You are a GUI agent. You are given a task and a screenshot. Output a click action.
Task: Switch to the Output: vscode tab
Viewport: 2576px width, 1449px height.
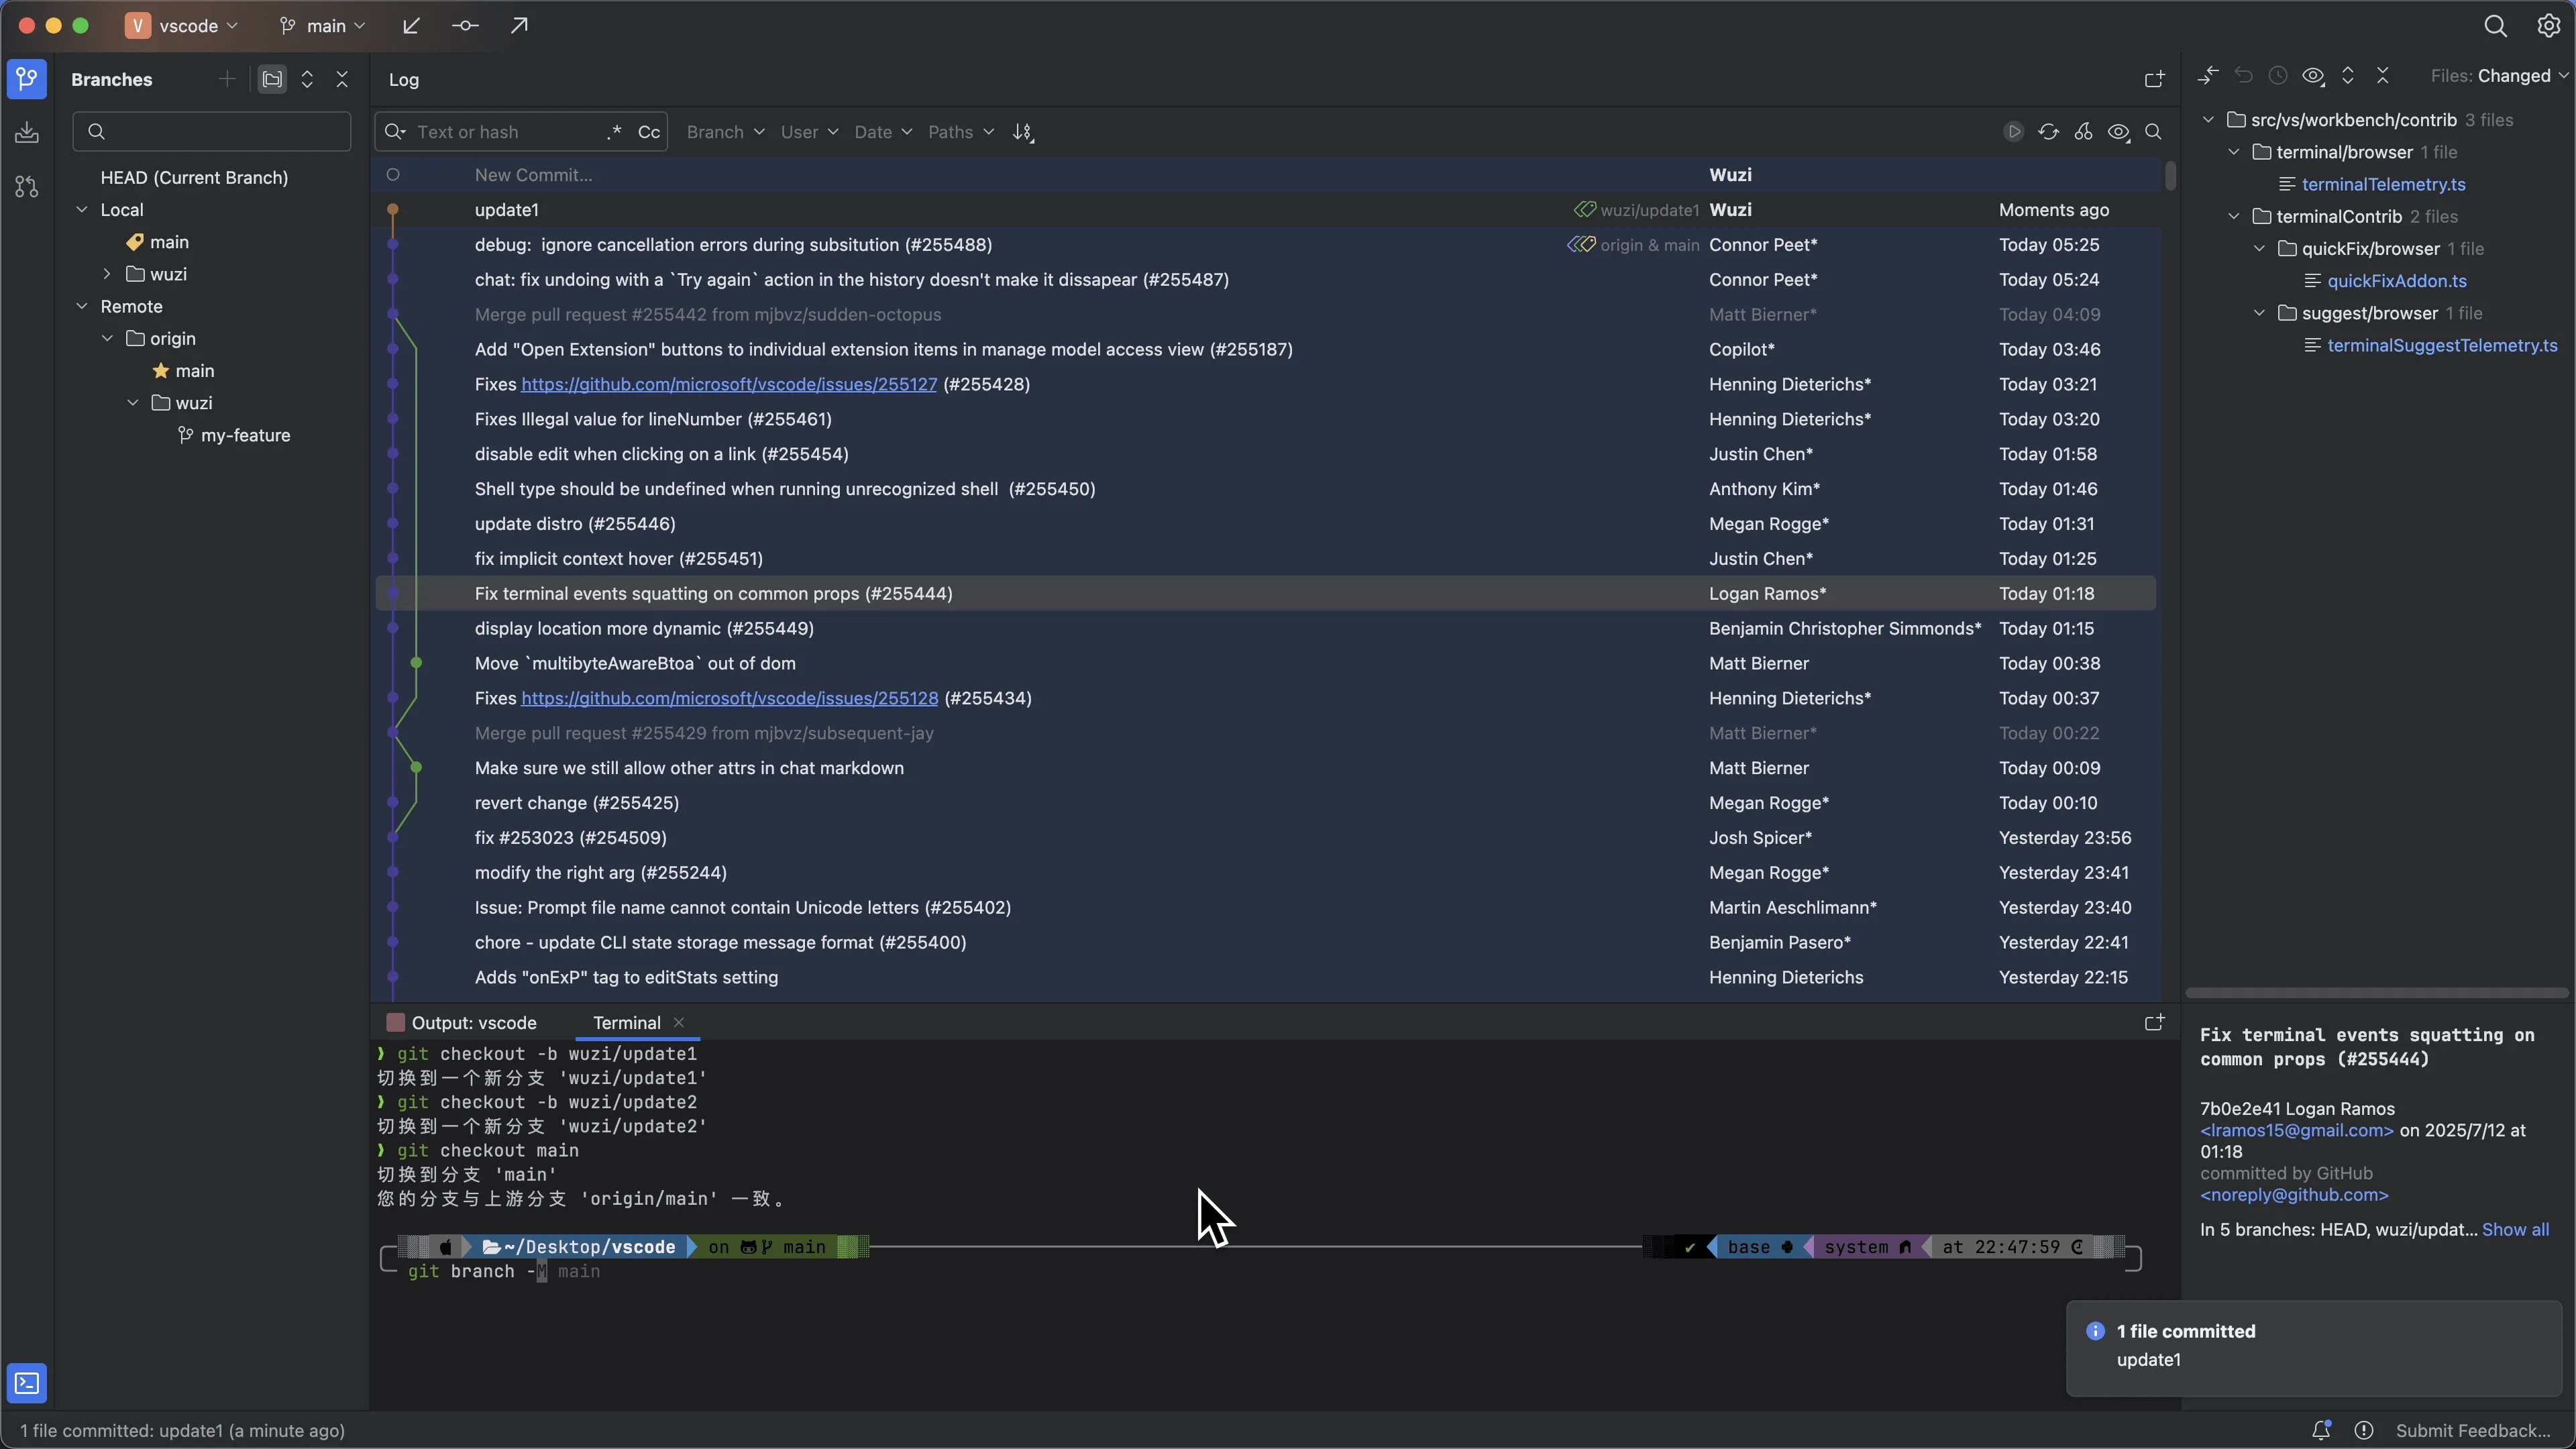(x=474, y=1022)
